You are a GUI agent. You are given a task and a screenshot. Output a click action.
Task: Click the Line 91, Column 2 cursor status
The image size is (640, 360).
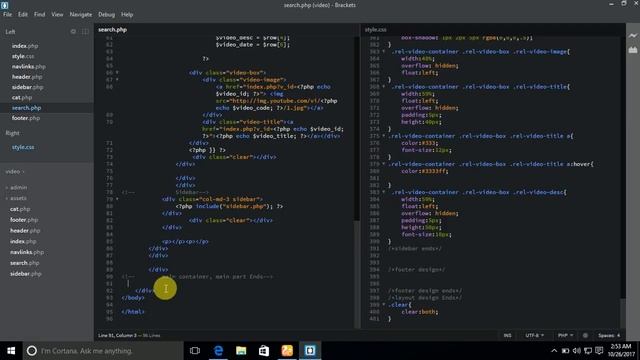click(x=118, y=336)
